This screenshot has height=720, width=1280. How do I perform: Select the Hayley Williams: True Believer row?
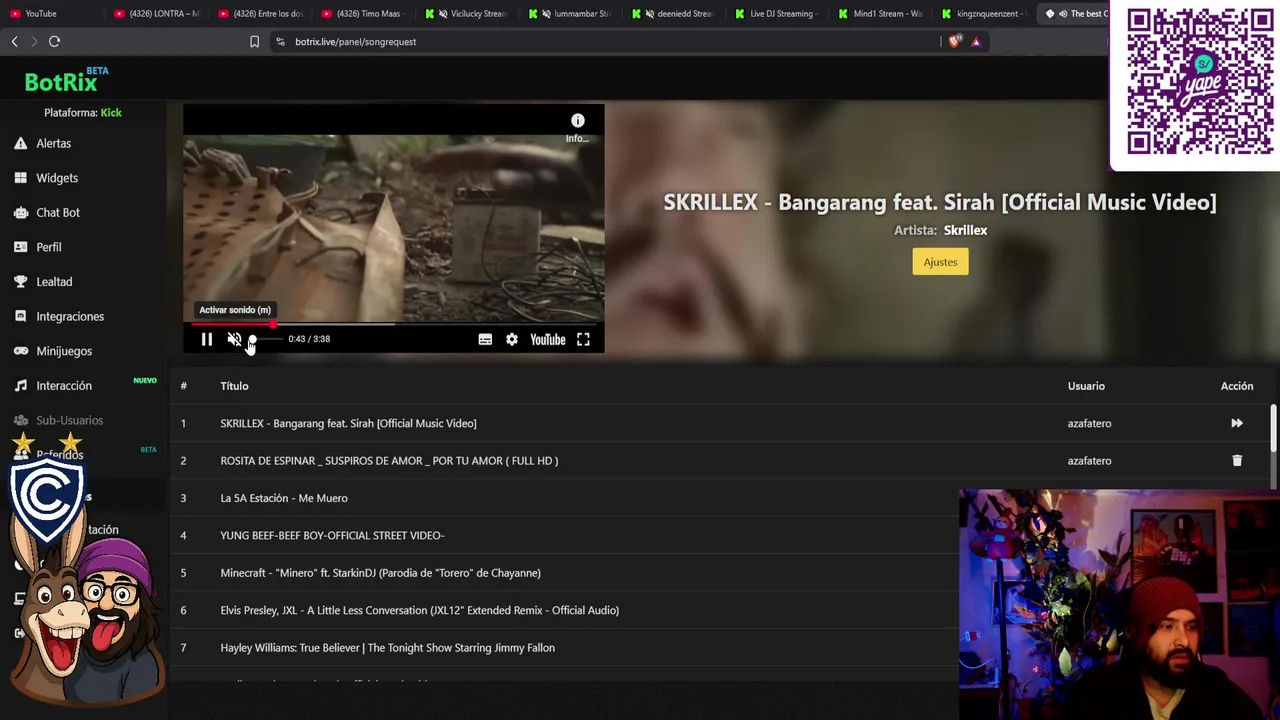(387, 648)
